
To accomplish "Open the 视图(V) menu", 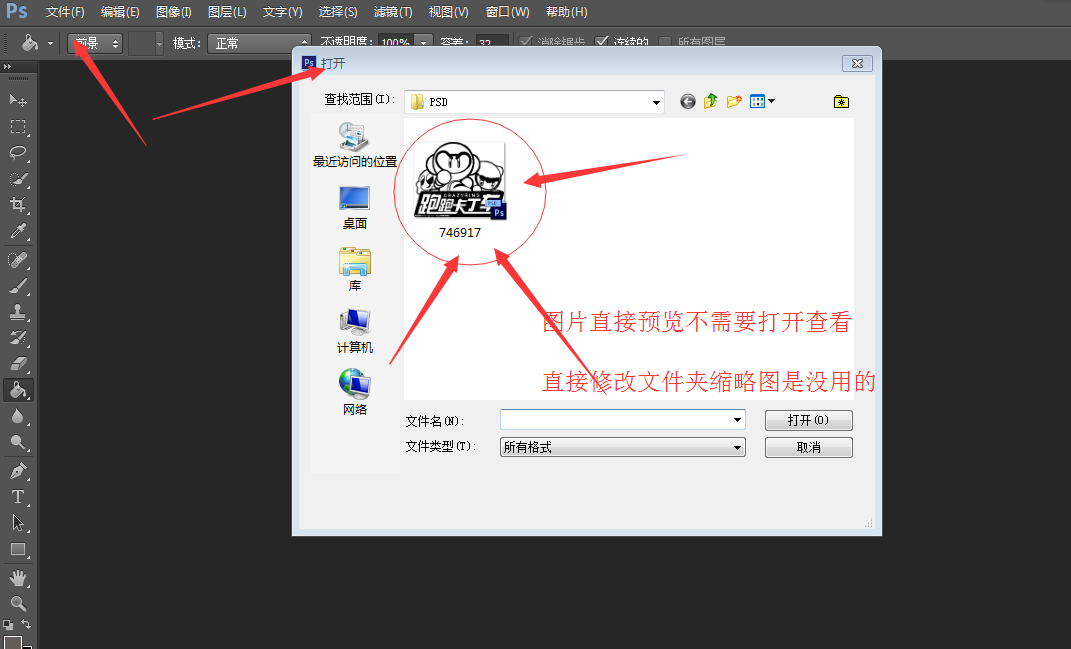I will tap(448, 12).
